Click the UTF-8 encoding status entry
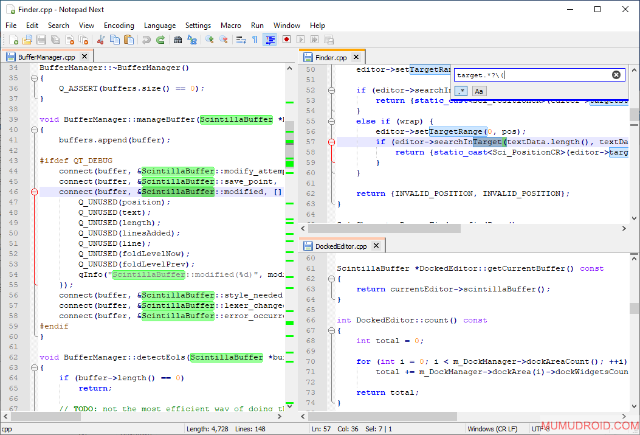 click(x=541, y=429)
